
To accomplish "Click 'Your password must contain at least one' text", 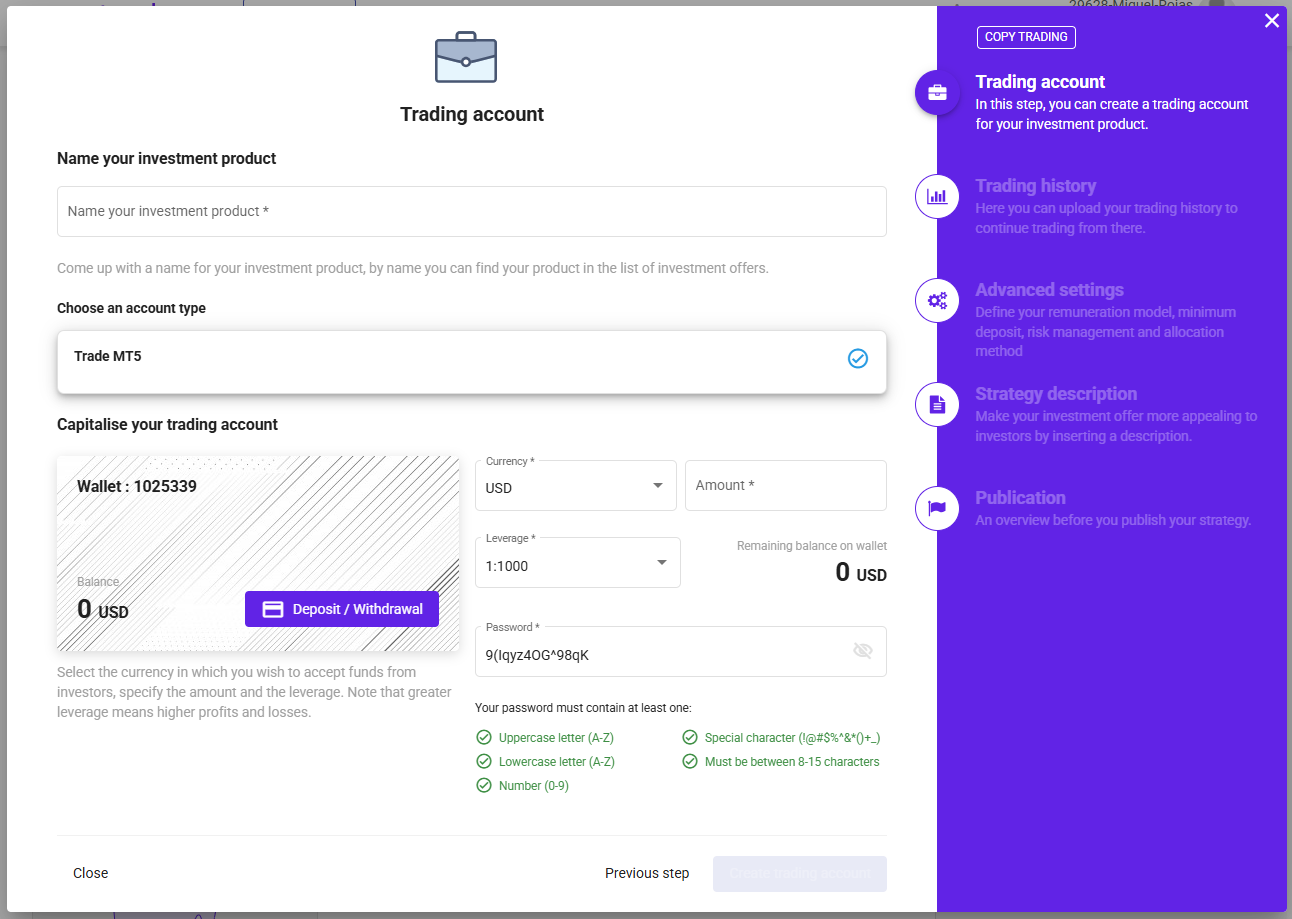I will [583, 708].
